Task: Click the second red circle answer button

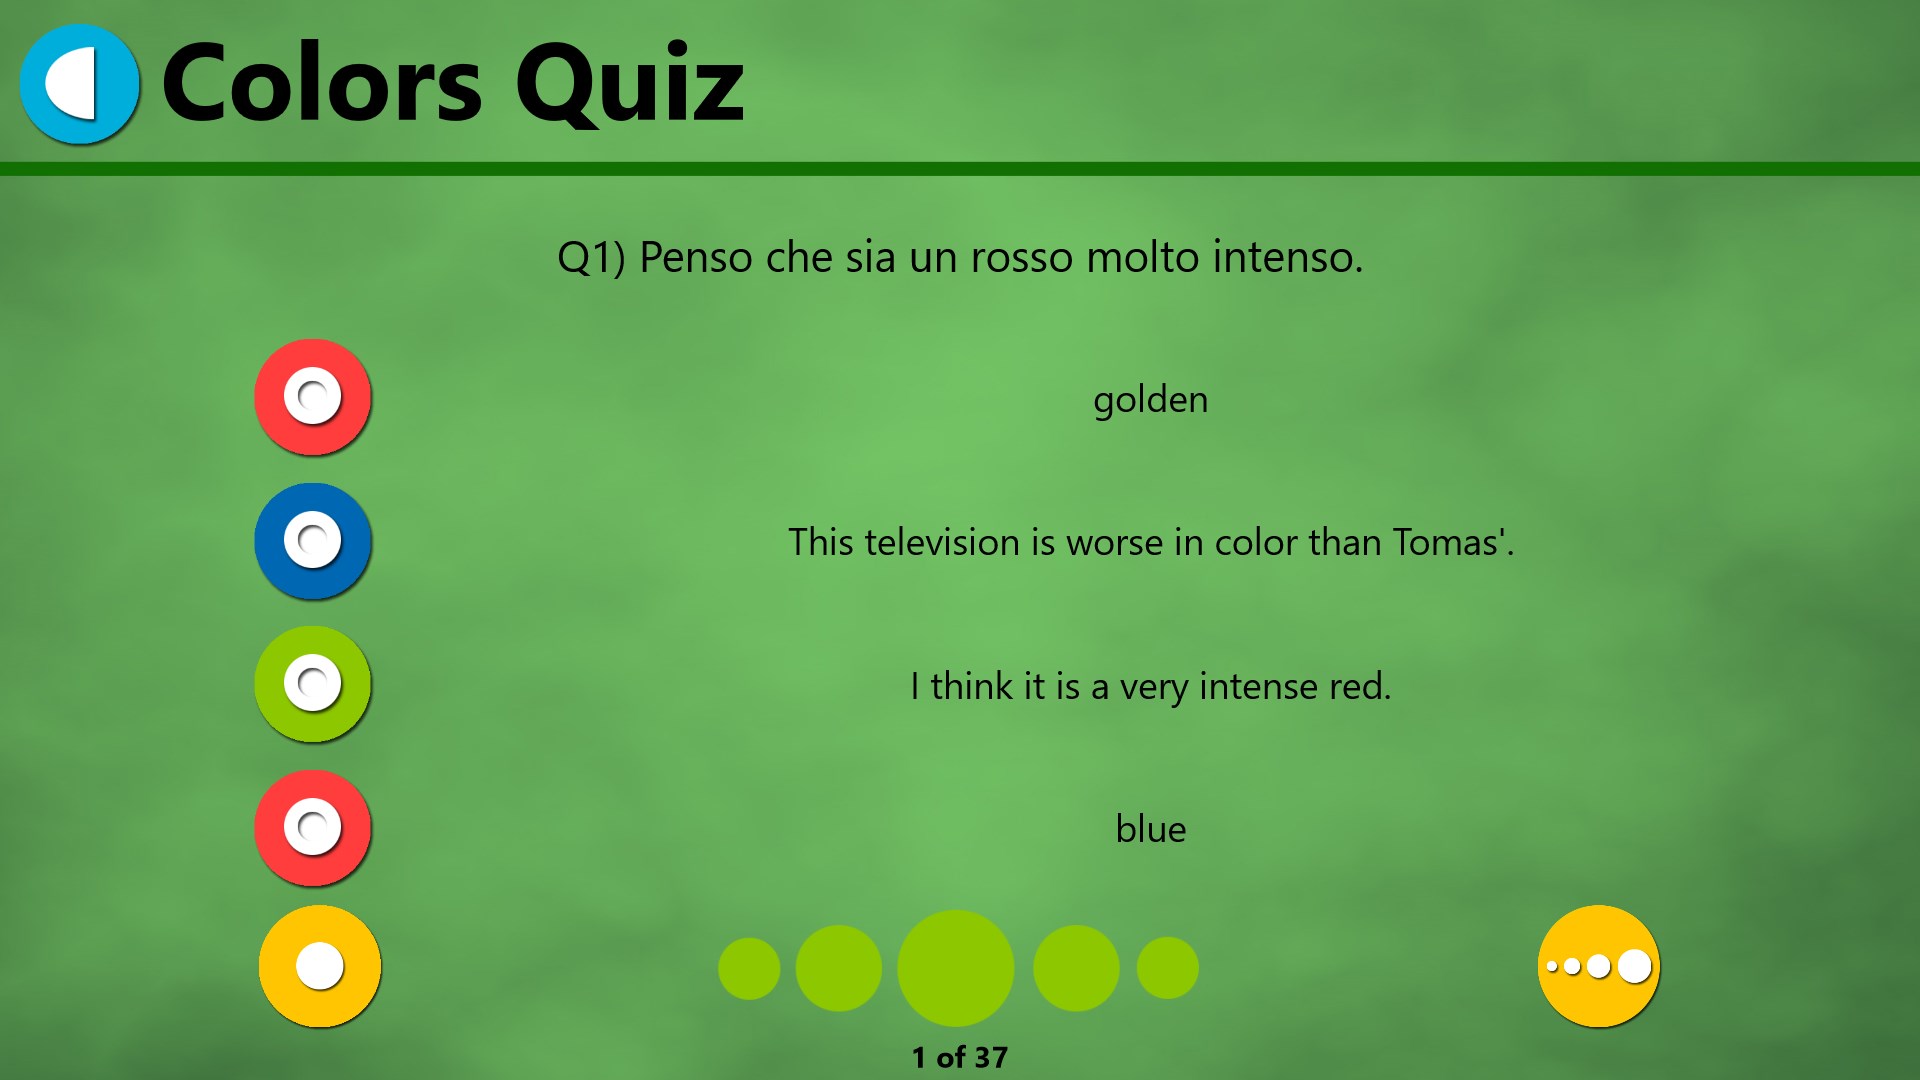Action: [x=313, y=825]
